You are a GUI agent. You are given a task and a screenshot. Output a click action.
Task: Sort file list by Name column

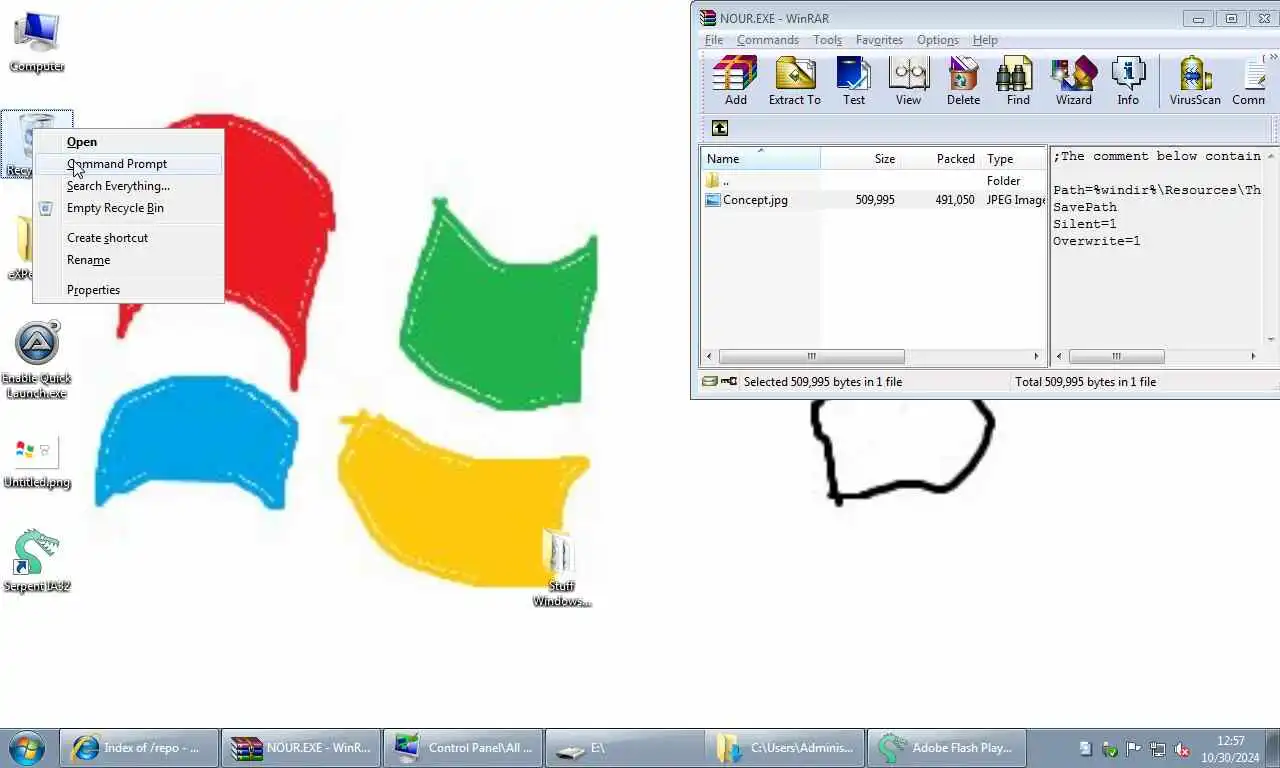760,158
